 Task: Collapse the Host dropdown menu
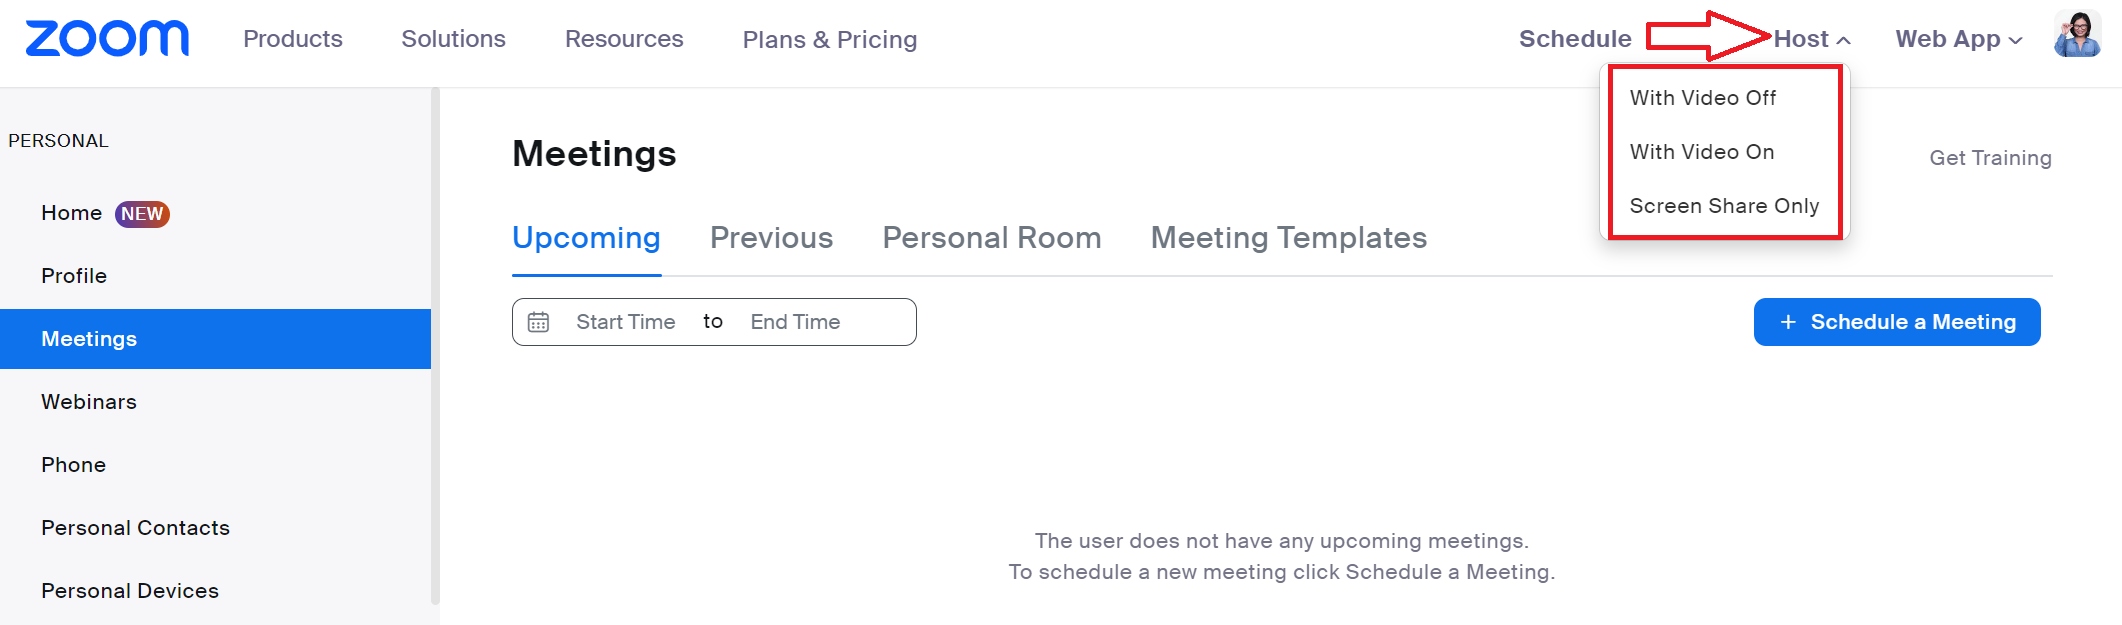1812,39
